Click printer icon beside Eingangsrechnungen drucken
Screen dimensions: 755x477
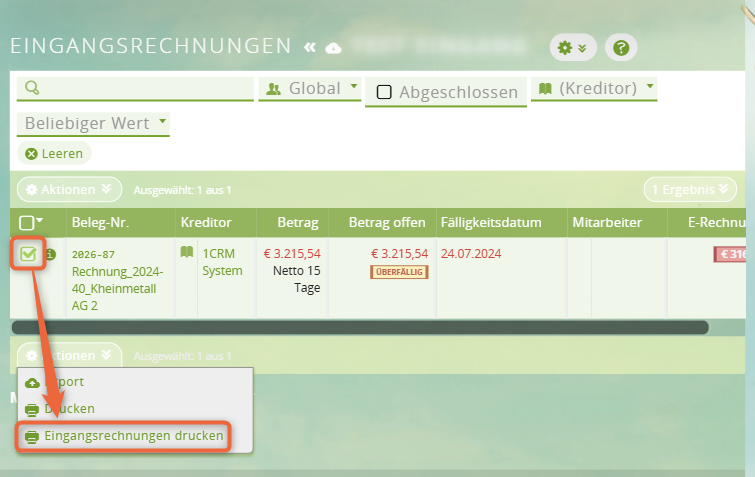tap(32, 437)
